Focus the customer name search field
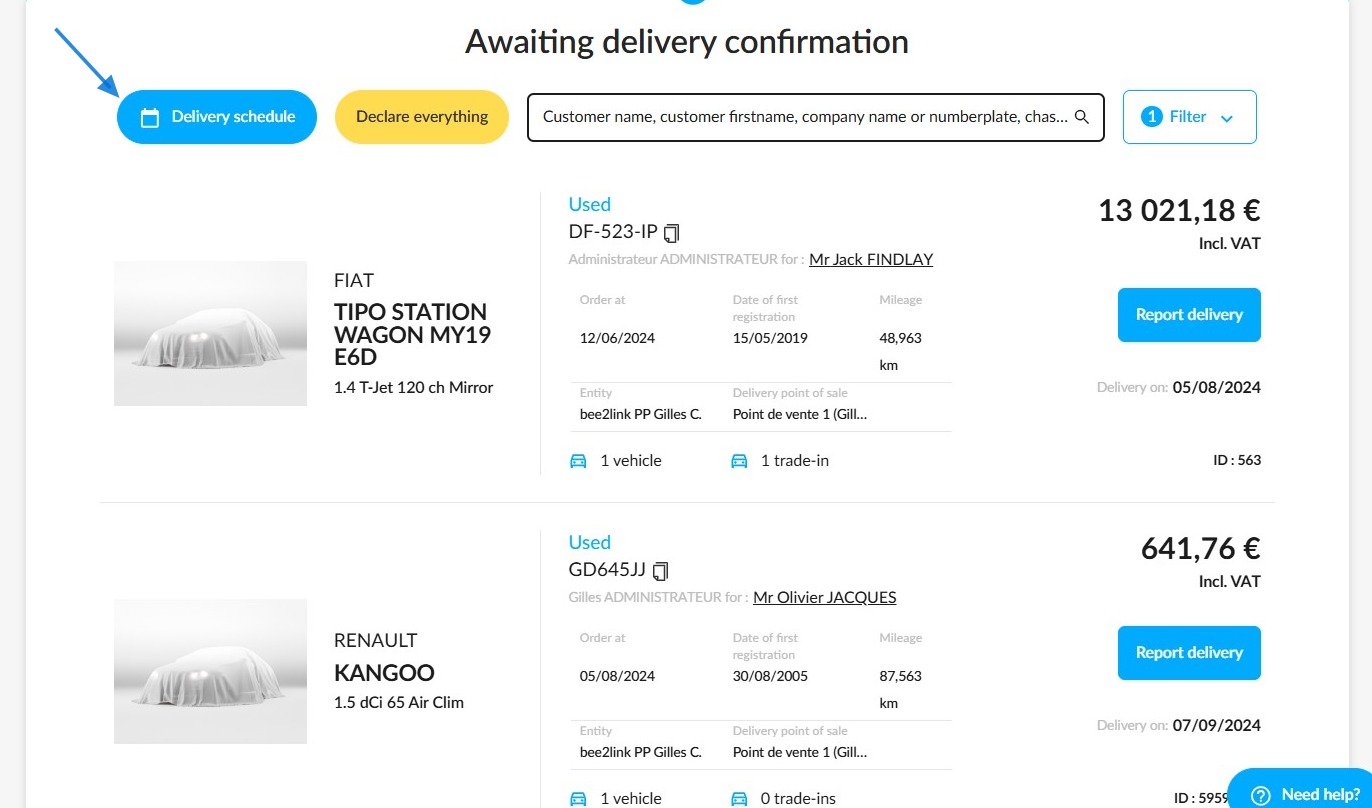 (816, 117)
